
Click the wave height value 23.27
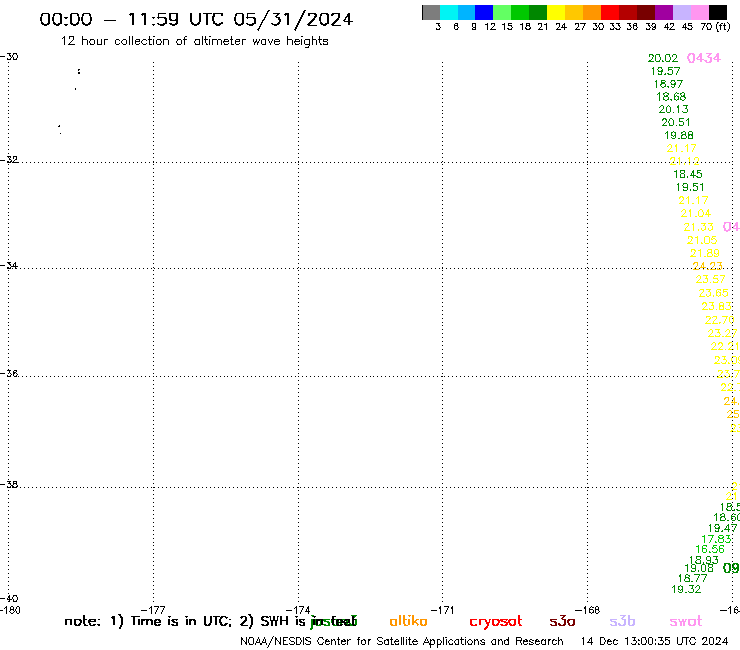click(x=723, y=333)
